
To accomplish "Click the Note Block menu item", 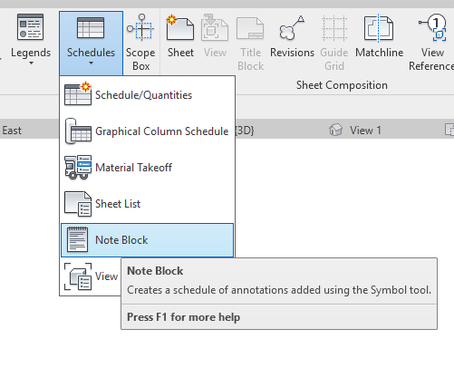I will click(147, 240).
